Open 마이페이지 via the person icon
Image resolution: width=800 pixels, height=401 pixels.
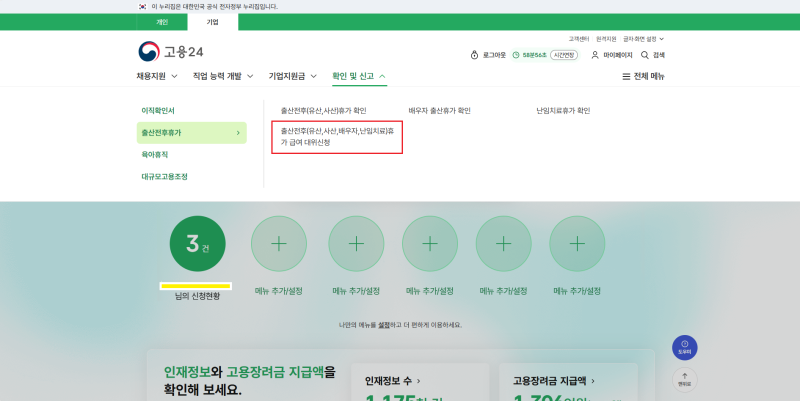click(x=595, y=55)
